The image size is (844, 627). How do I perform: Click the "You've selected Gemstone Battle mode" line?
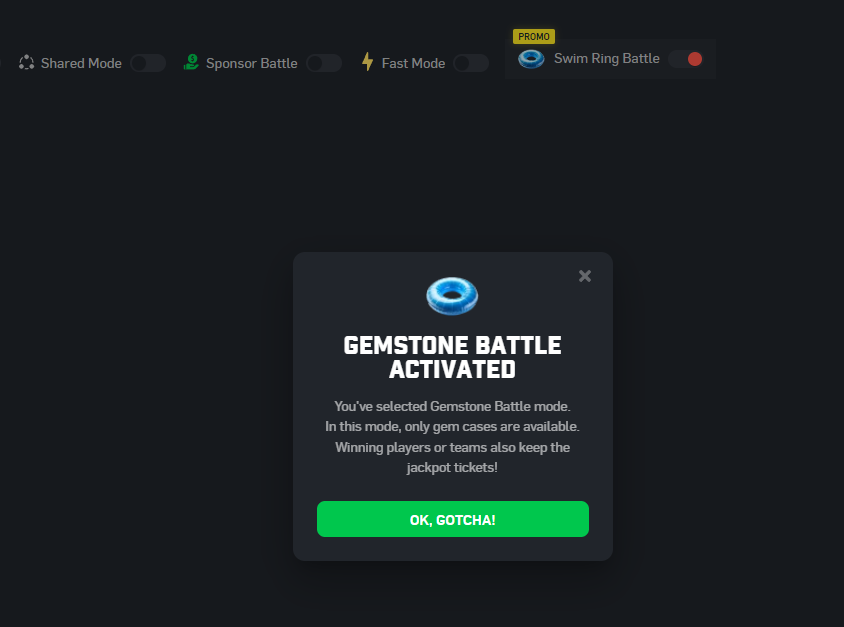[452, 406]
